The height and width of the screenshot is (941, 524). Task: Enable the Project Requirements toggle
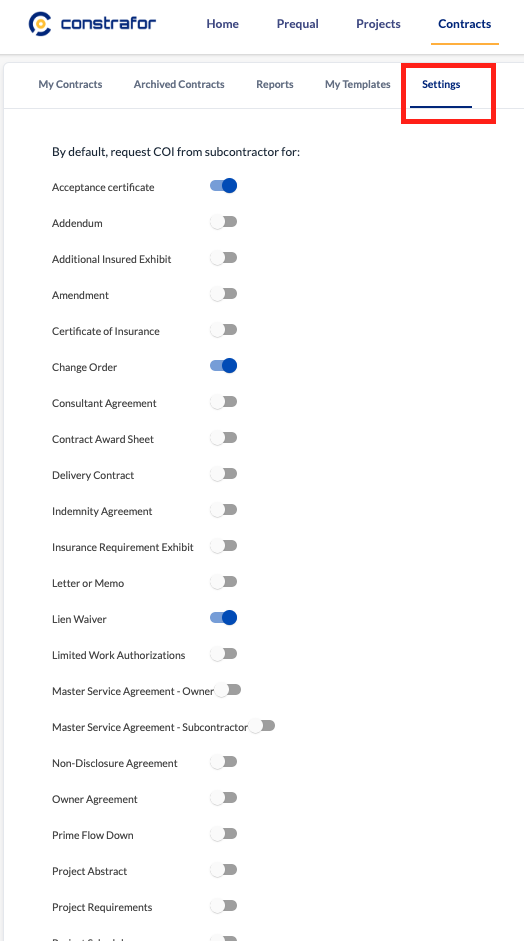[223, 906]
